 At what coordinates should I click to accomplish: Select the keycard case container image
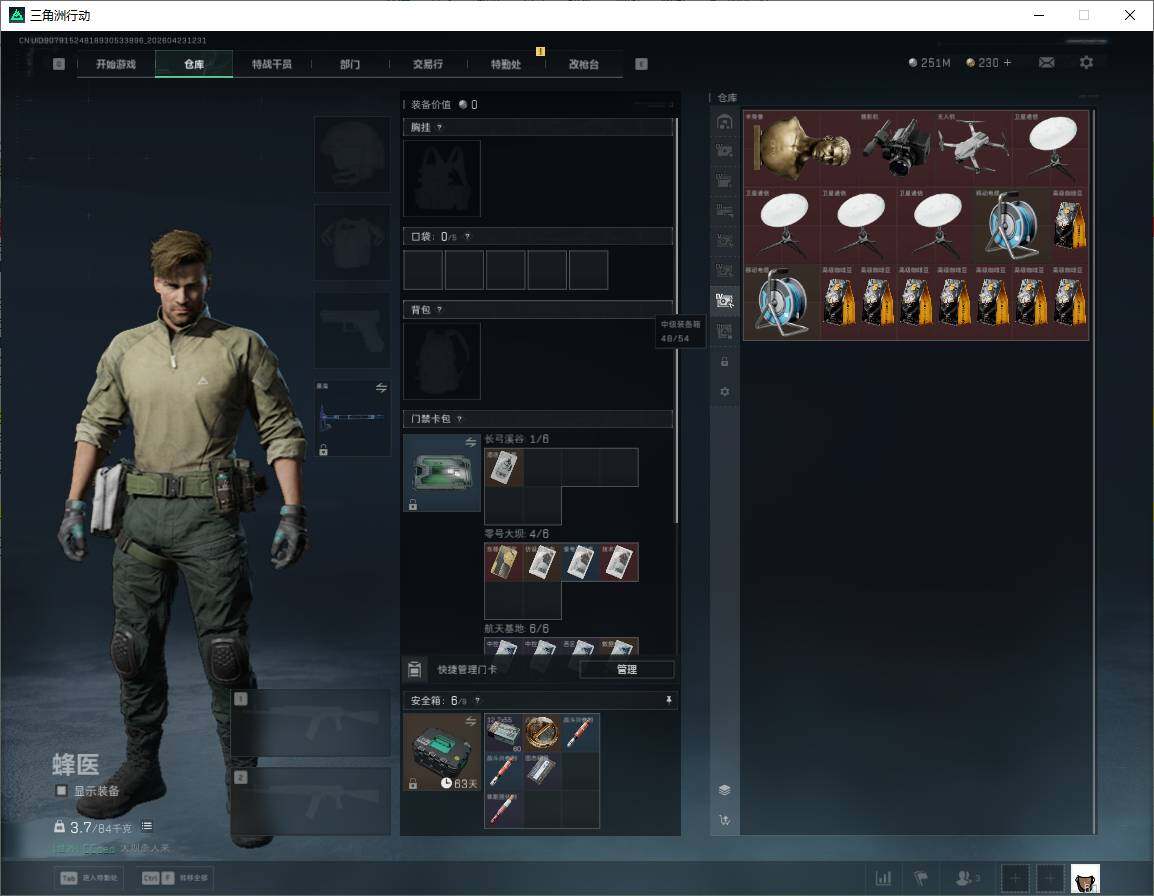442,473
